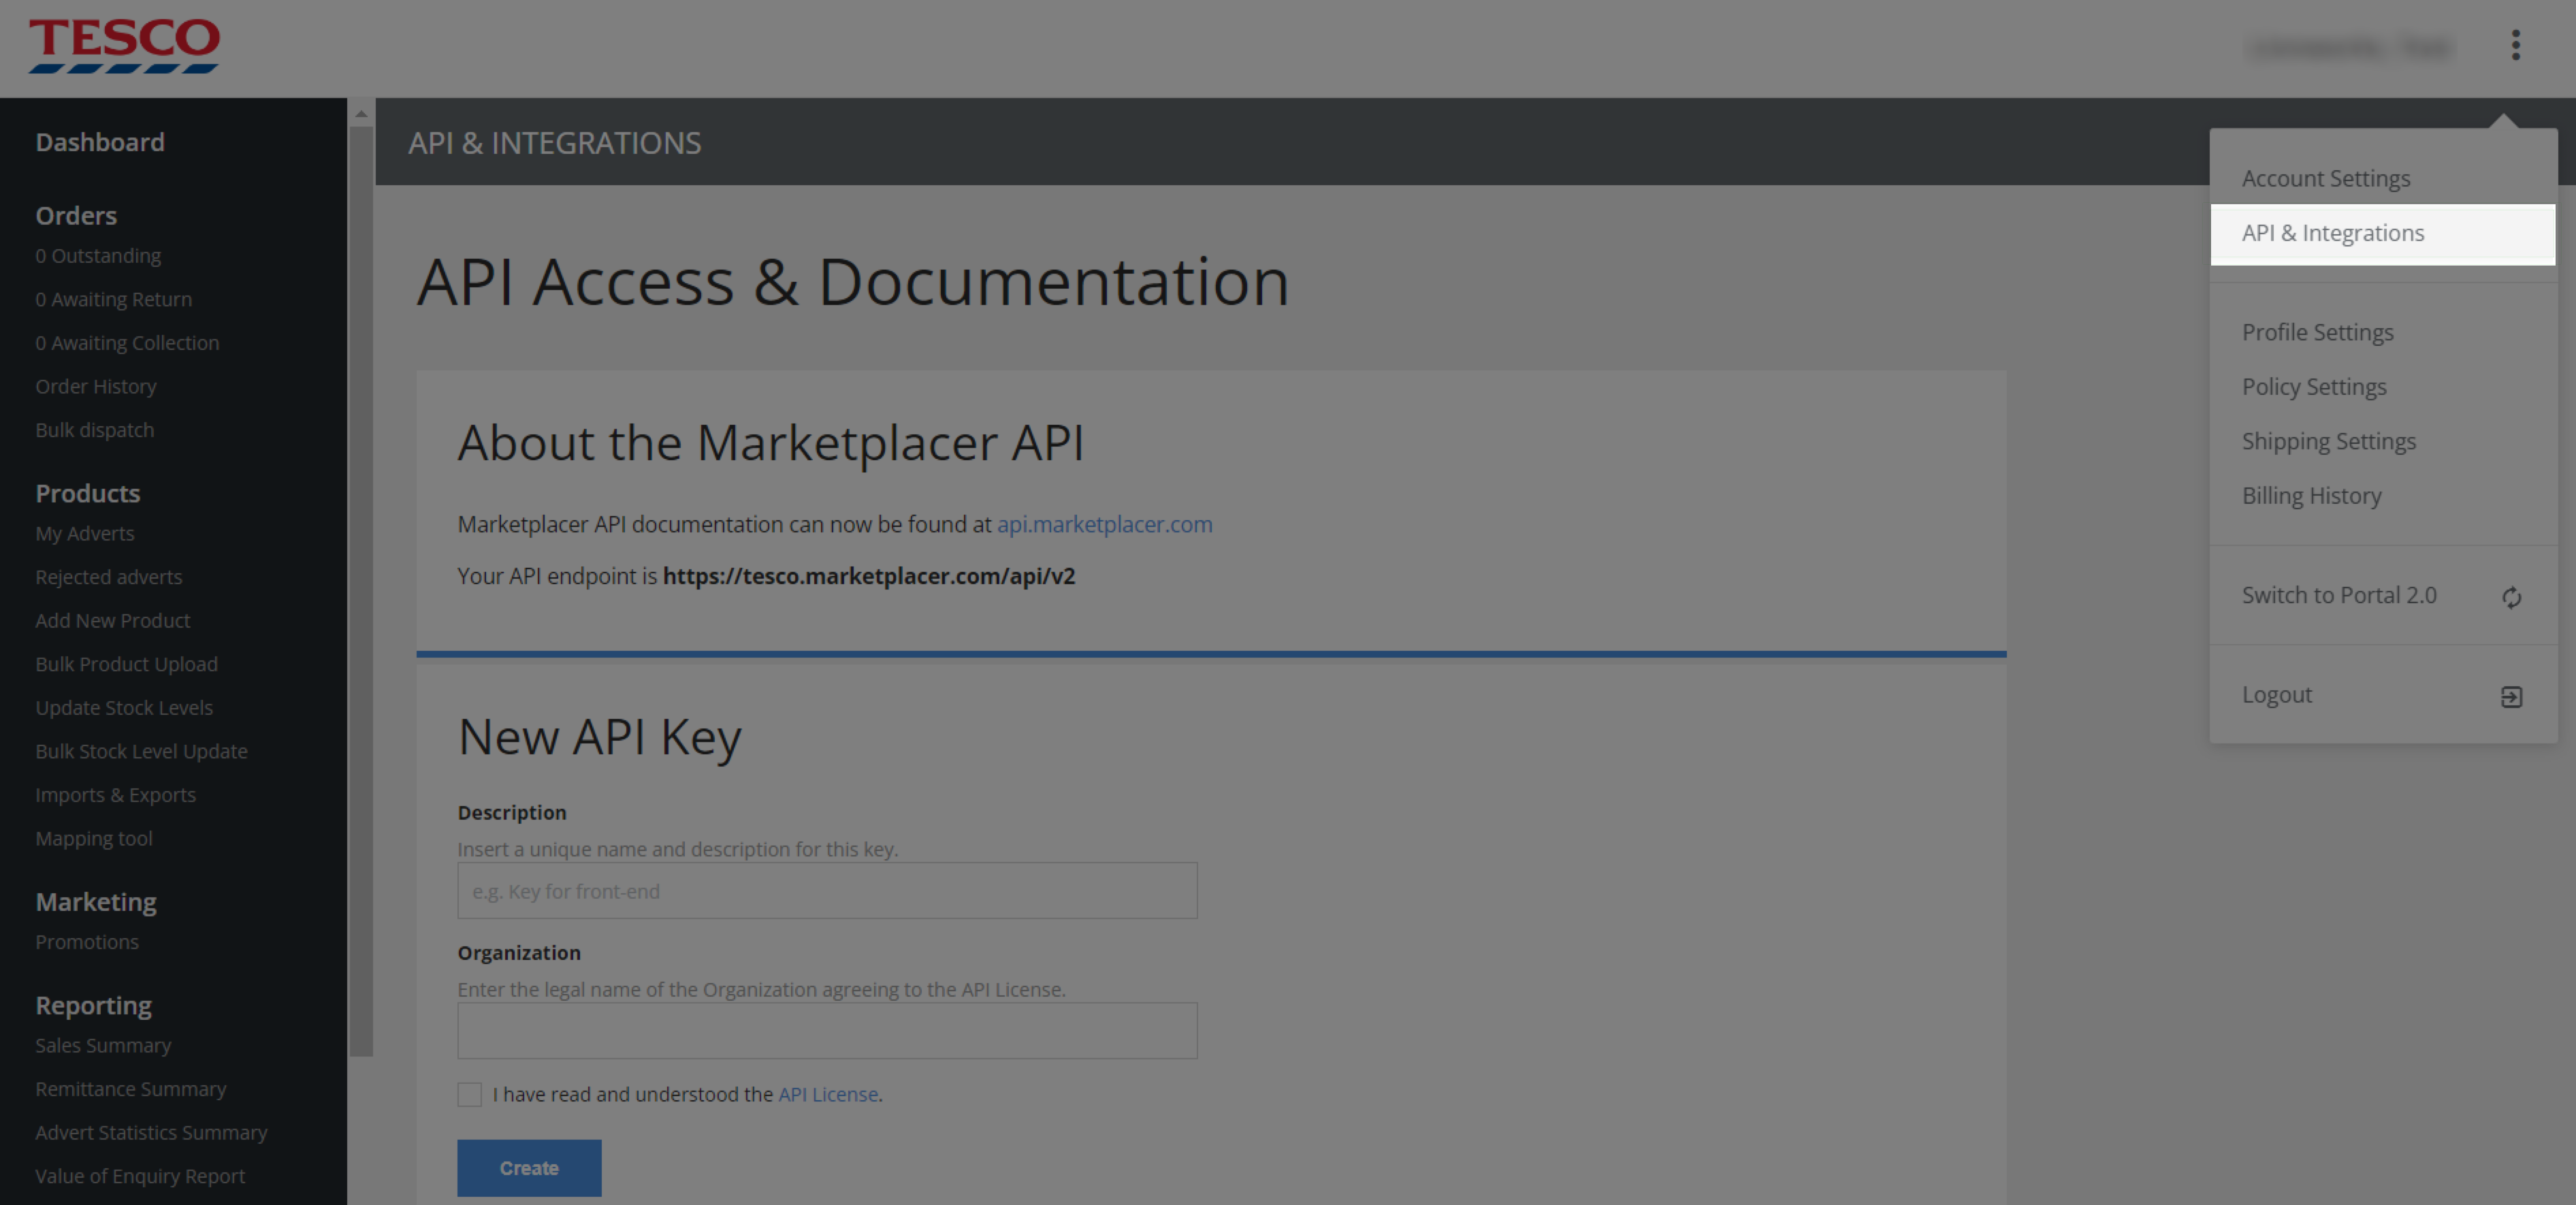
Task: View 0 Awaiting Collection orders
Action: pyautogui.click(x=127, y=343)
